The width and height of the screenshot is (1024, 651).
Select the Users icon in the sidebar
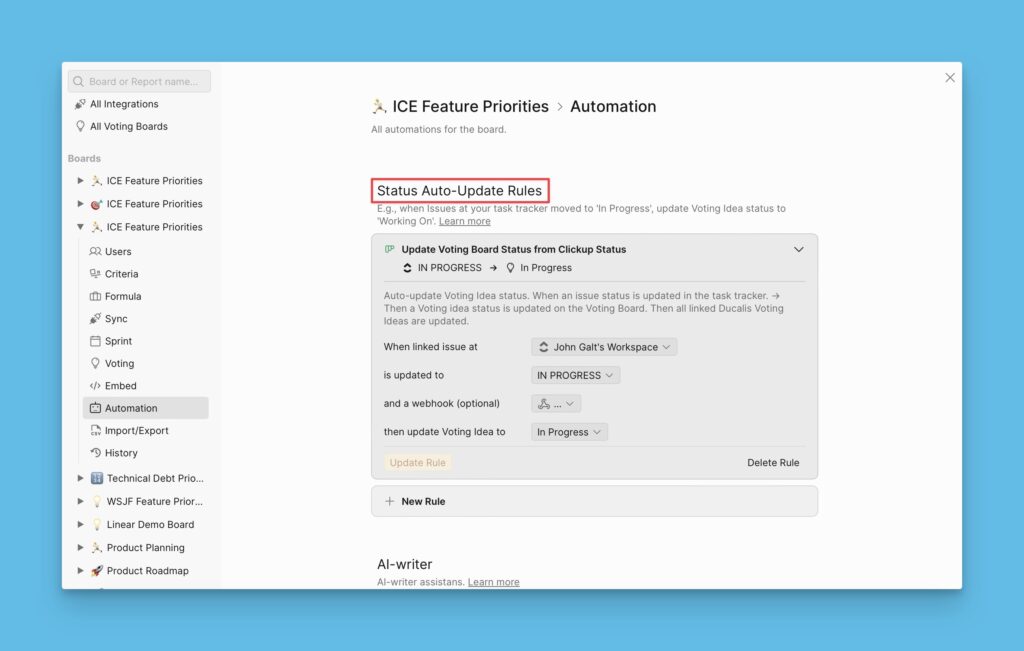[97, 251]
